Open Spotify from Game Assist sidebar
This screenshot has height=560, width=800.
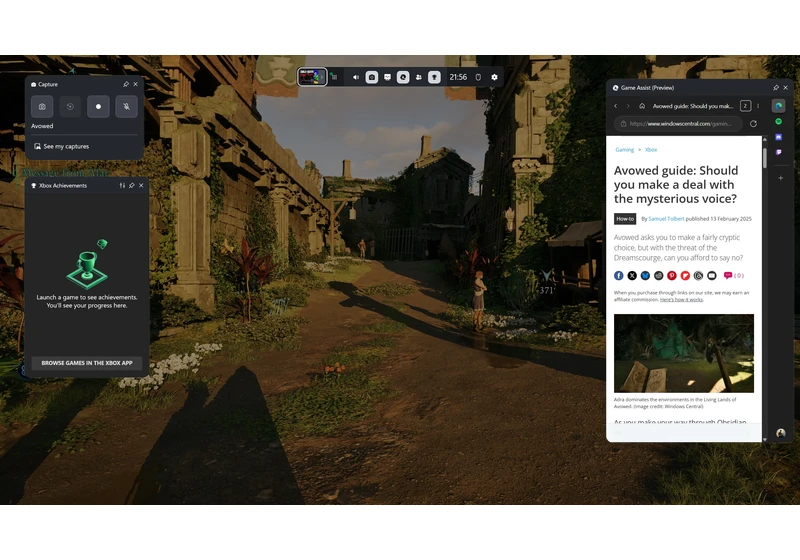(x=779, y=121)
